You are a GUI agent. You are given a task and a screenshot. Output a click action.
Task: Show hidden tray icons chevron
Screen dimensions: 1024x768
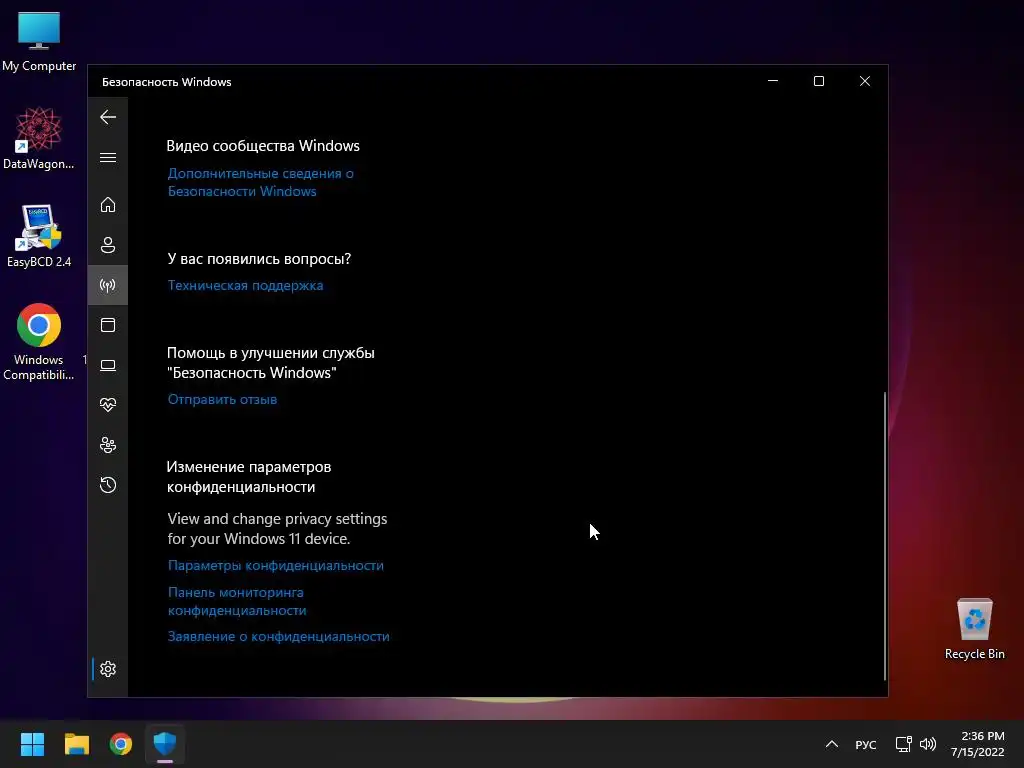click(x=832, y=744)
